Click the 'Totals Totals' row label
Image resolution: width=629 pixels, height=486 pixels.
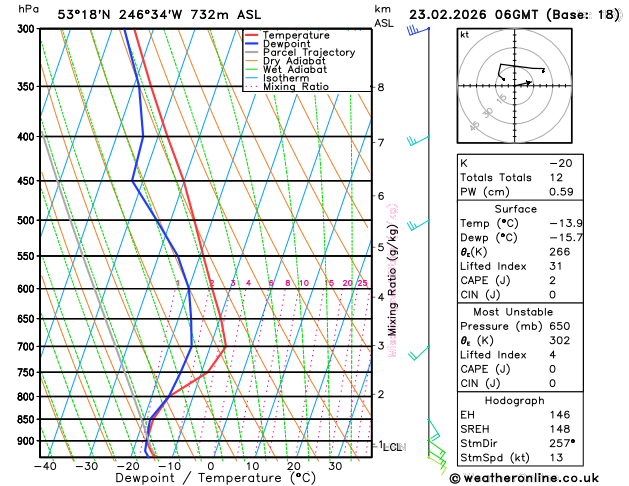[x=496, y=178]
